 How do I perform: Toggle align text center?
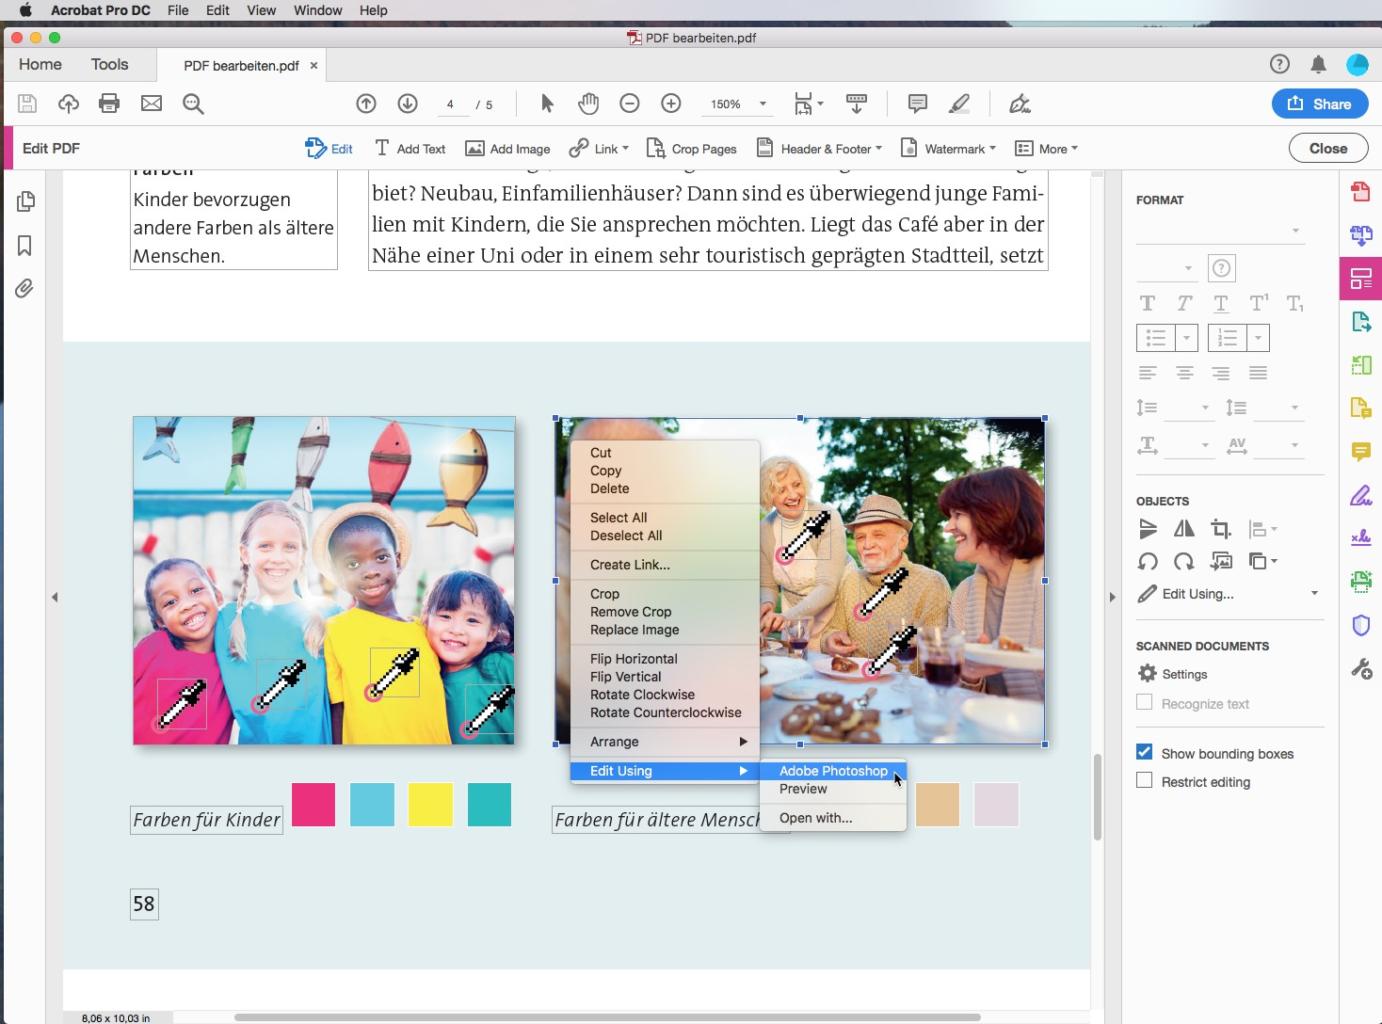click(1184, 373)
